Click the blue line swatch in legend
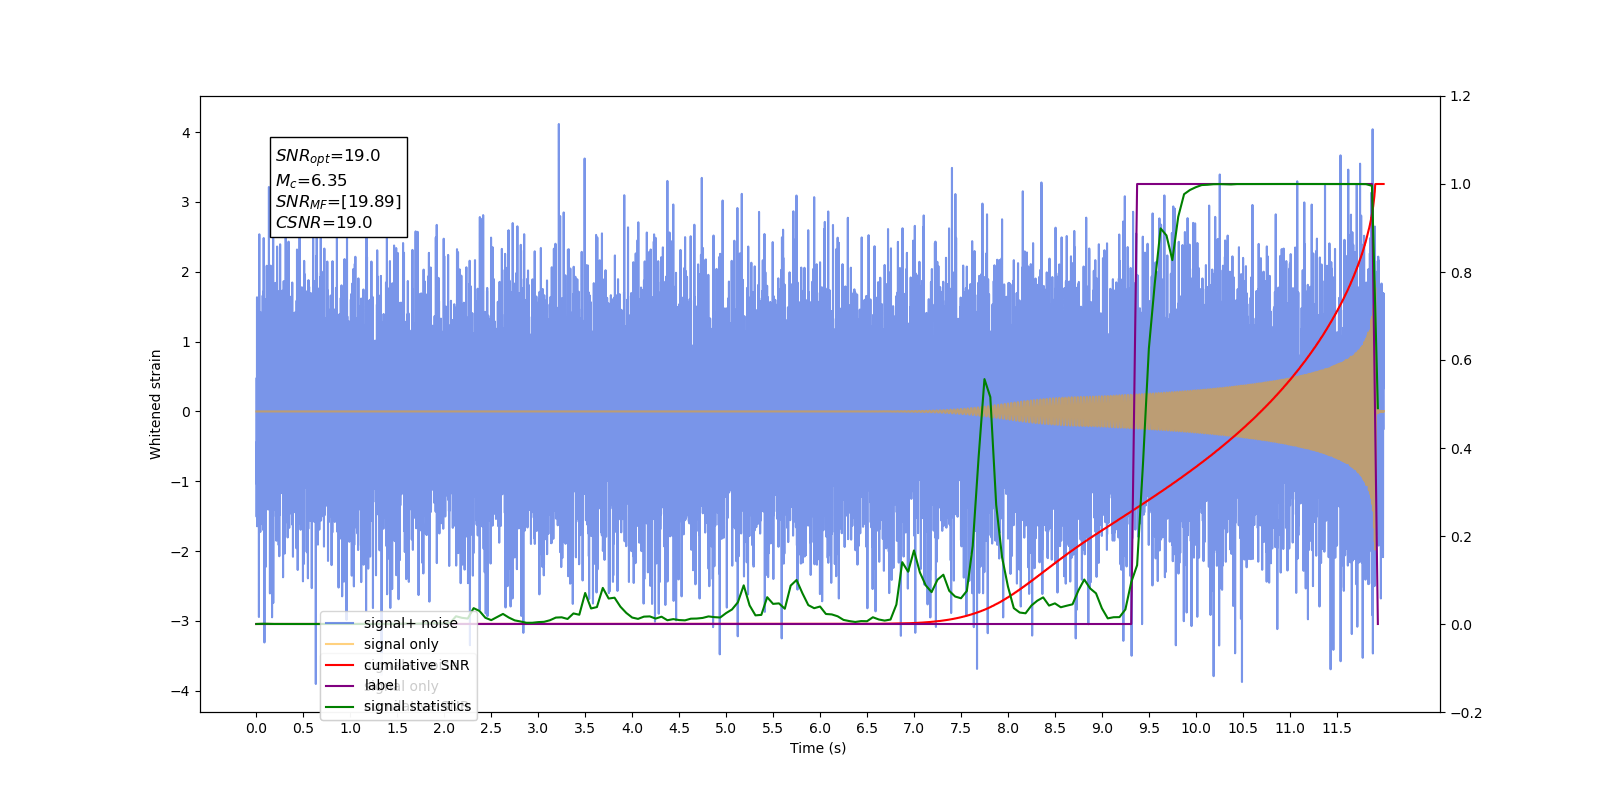1600x800 pixels. tap(340, 623)
